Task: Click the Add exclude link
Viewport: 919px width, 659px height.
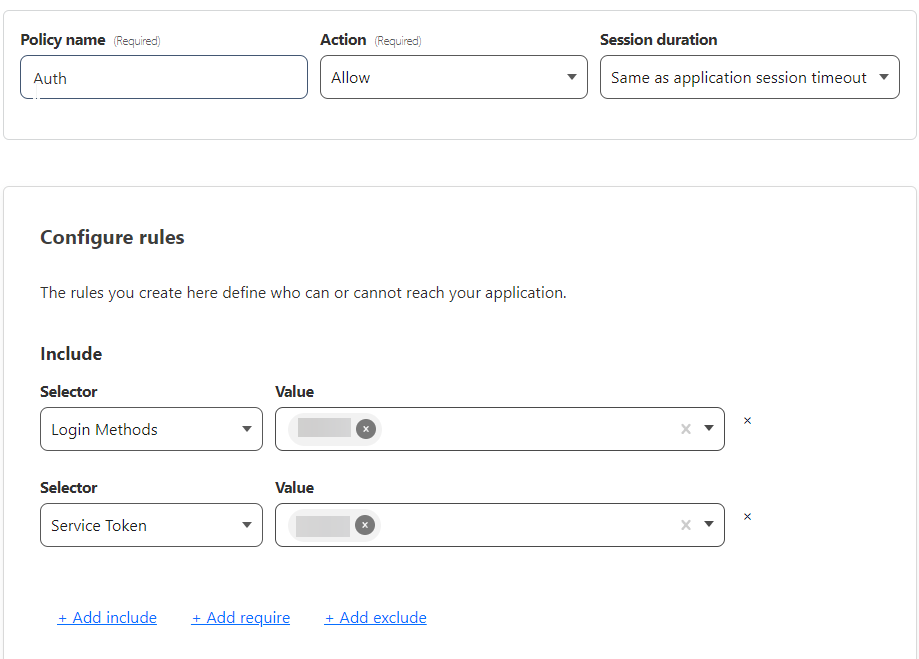Action: tap(376, 618)
